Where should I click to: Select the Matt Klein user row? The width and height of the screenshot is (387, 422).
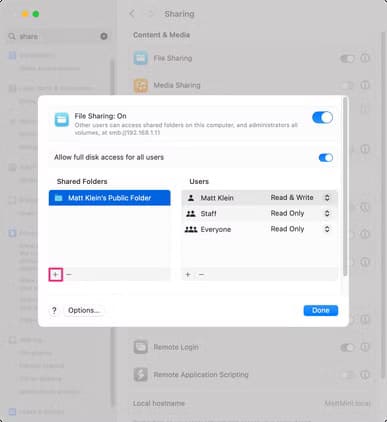(x=259, y=198)
